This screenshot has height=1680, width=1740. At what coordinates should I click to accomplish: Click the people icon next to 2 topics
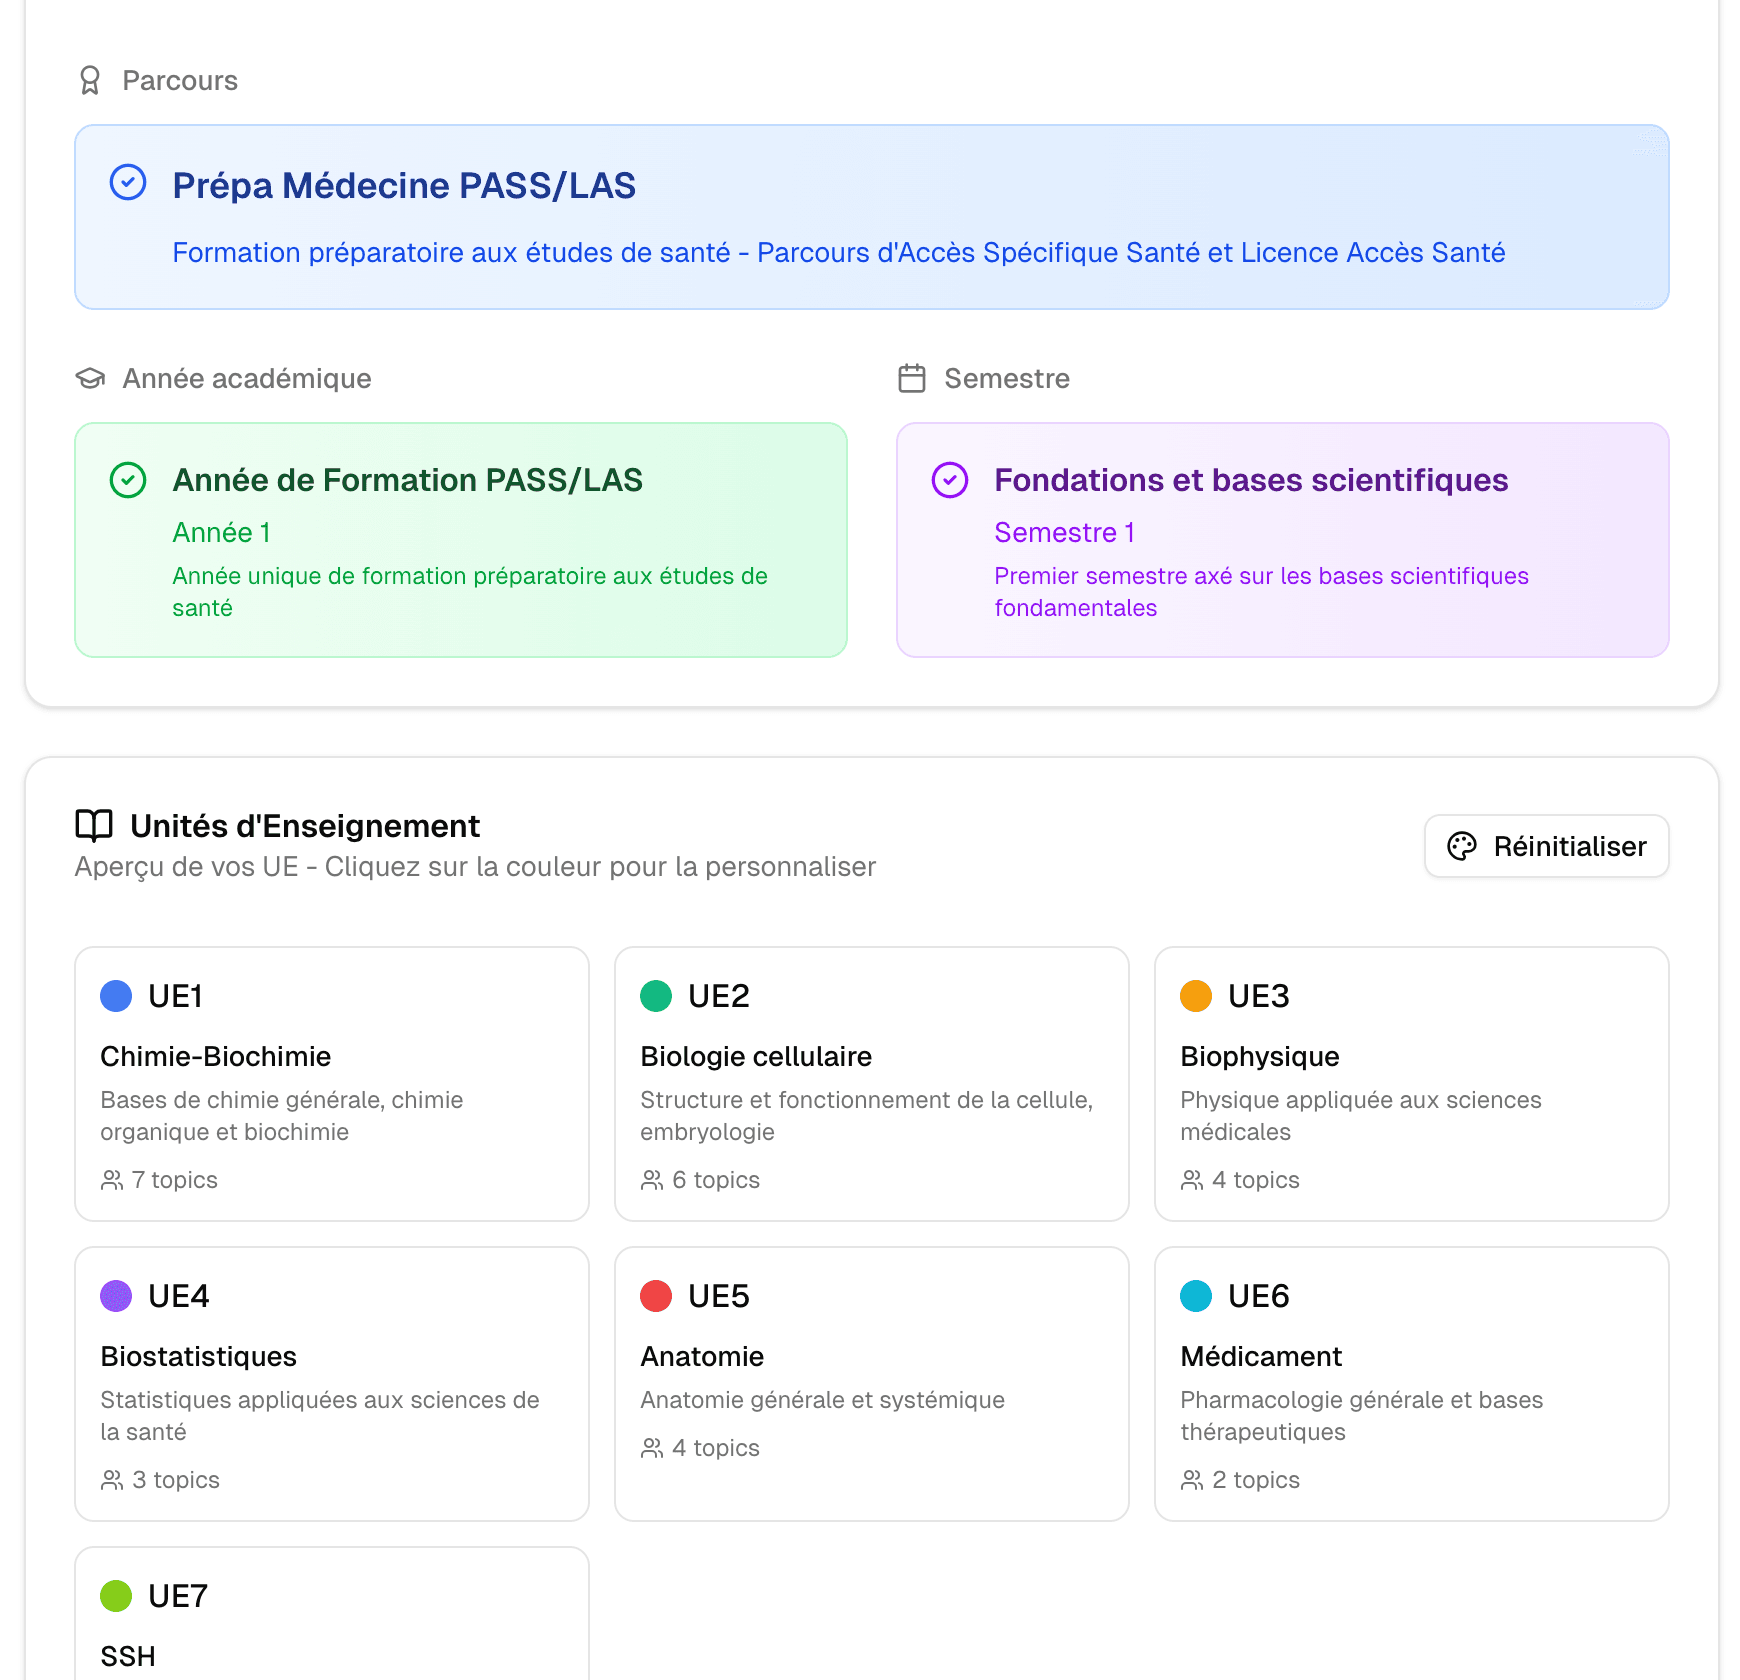(1192, 1480)
